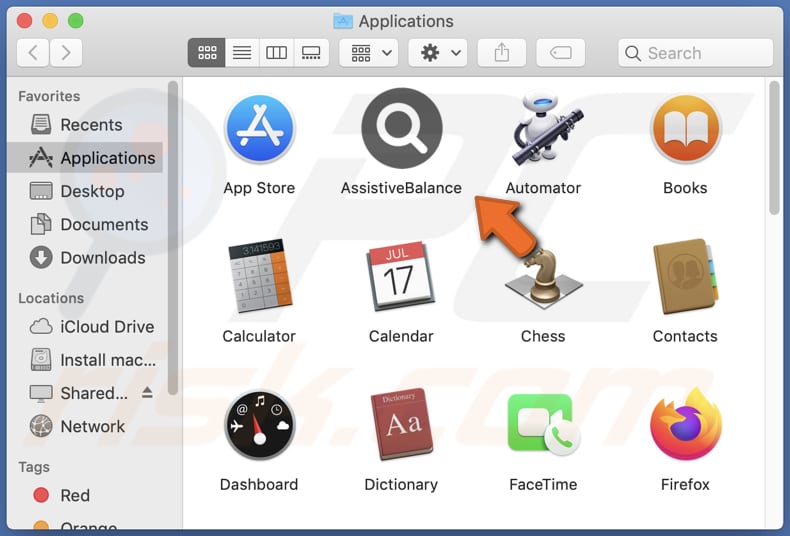The image size is (790, 536).
Task: Switch to icon view
Action: (x=207, y=52)
